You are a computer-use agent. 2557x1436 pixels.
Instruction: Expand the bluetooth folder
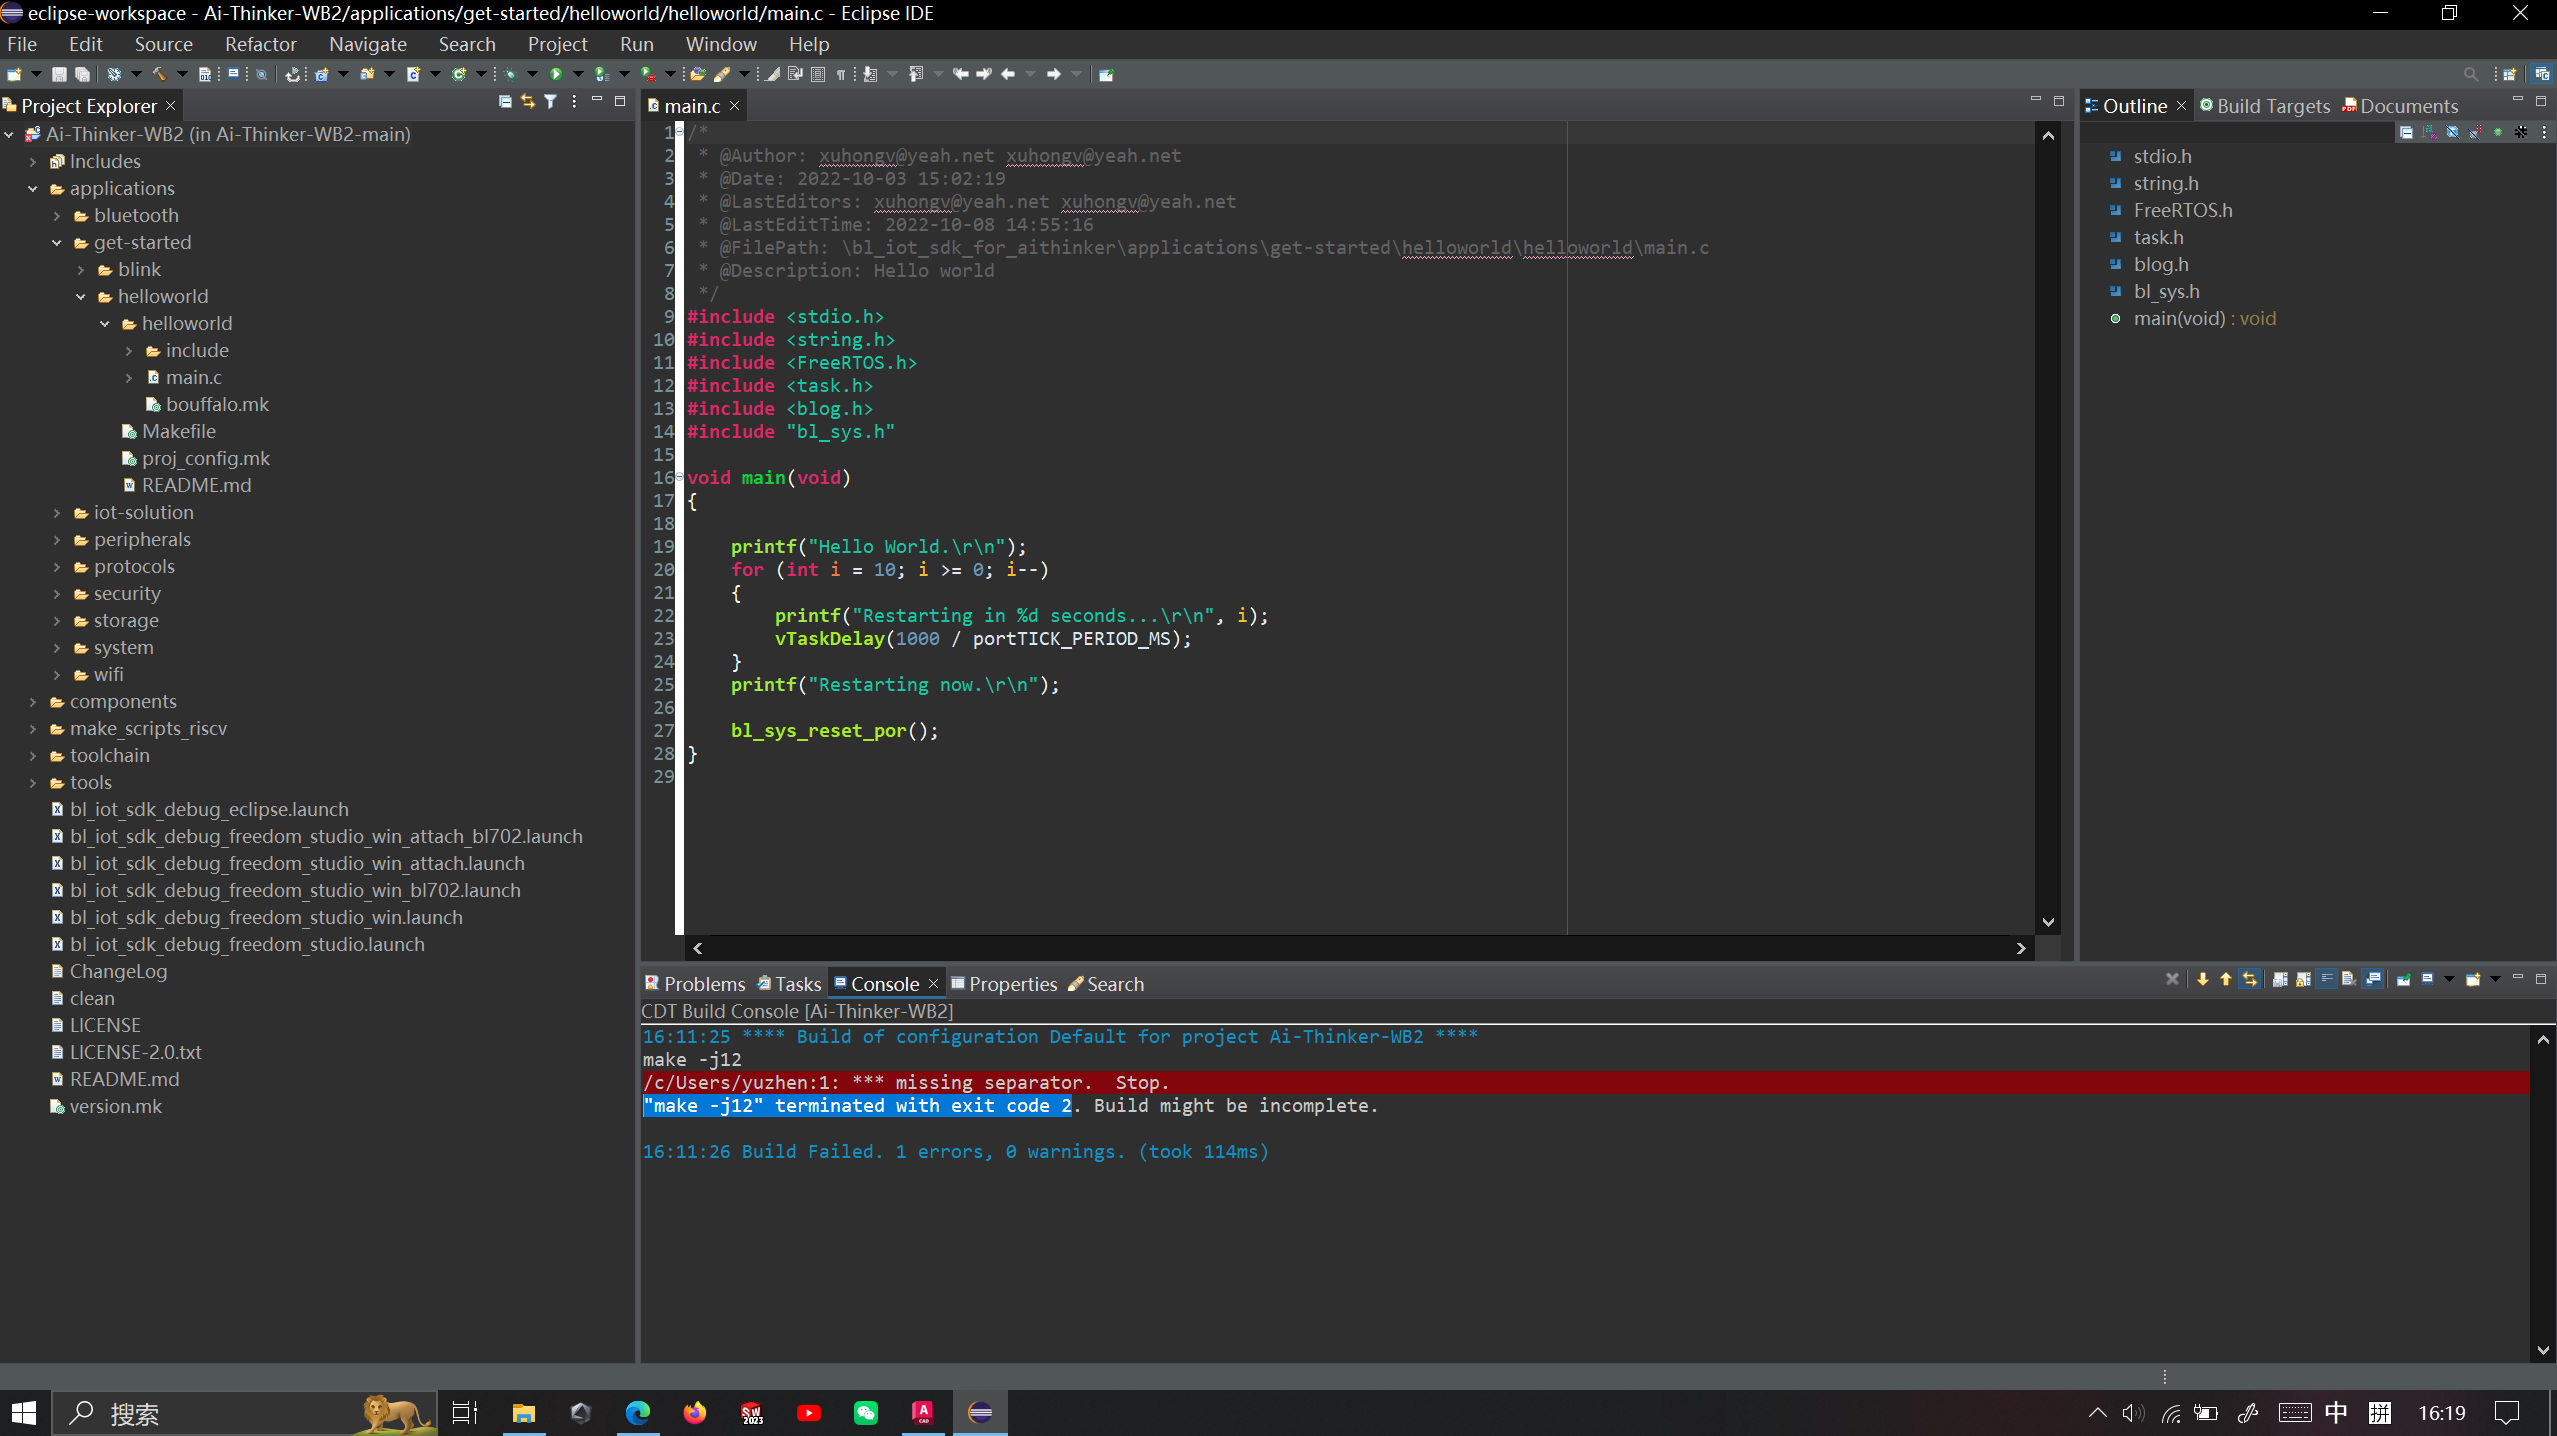coord(57,215)
